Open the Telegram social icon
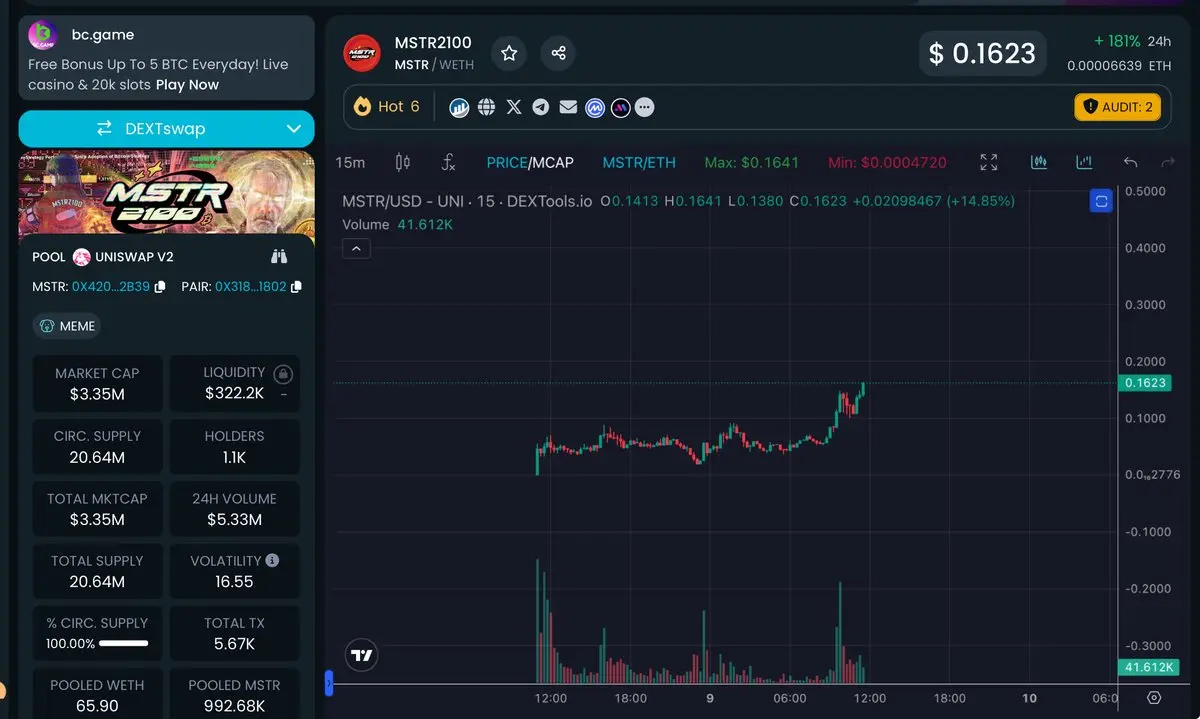The height and width of the screenshot is (719, 1200). point(541,107)
